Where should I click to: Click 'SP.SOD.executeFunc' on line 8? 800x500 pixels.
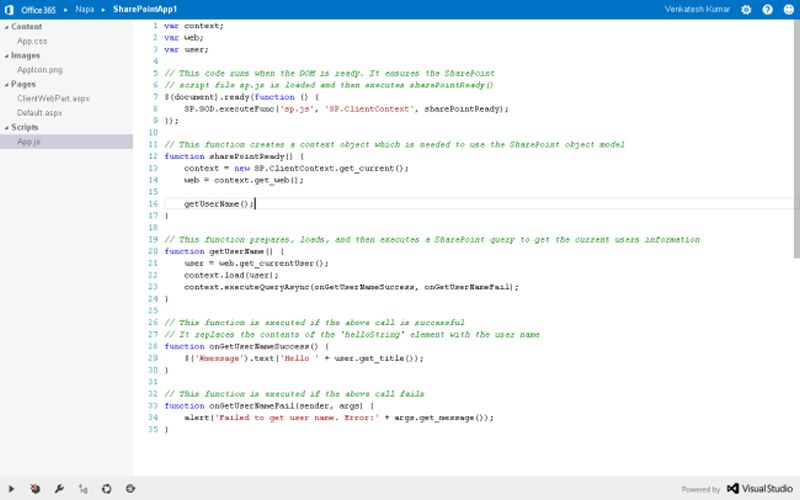230,109
